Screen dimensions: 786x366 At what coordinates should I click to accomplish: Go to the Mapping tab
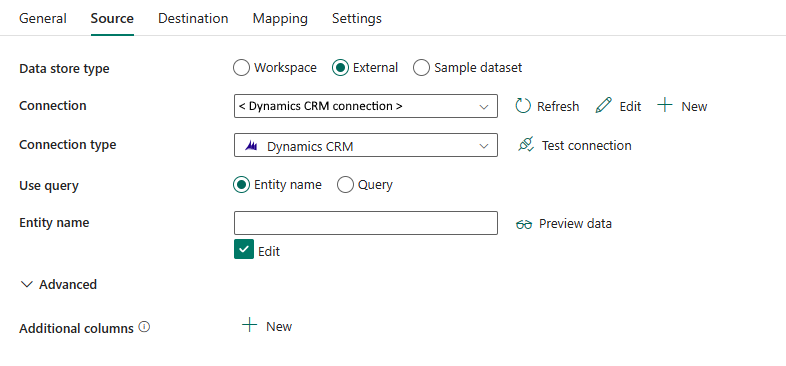[280, 19]
